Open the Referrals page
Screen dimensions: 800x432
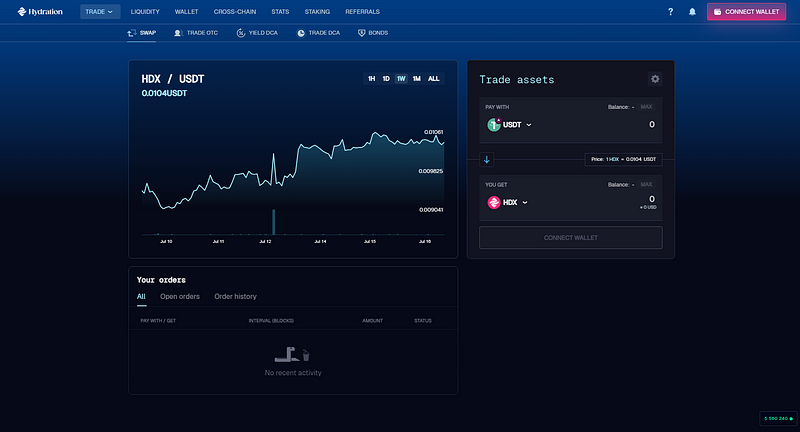(362, 12)
